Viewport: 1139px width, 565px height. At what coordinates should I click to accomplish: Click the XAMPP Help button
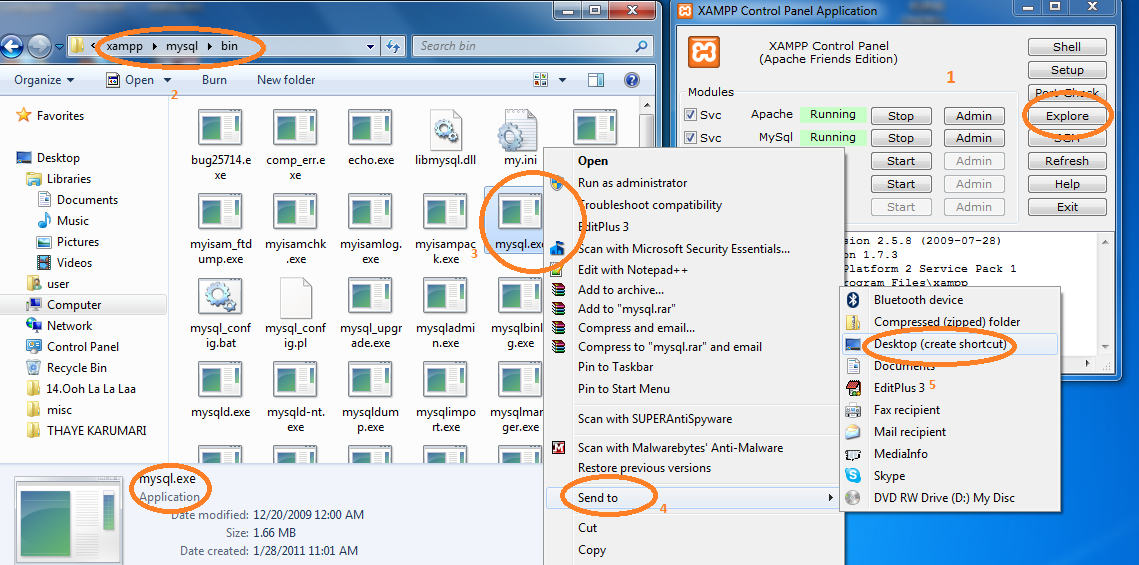[x=1067, y=184]
